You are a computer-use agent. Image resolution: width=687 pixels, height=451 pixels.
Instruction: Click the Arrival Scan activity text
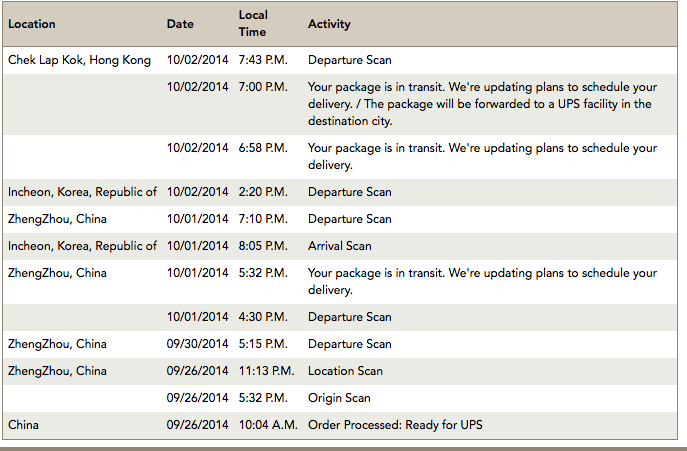pos(340,246)
